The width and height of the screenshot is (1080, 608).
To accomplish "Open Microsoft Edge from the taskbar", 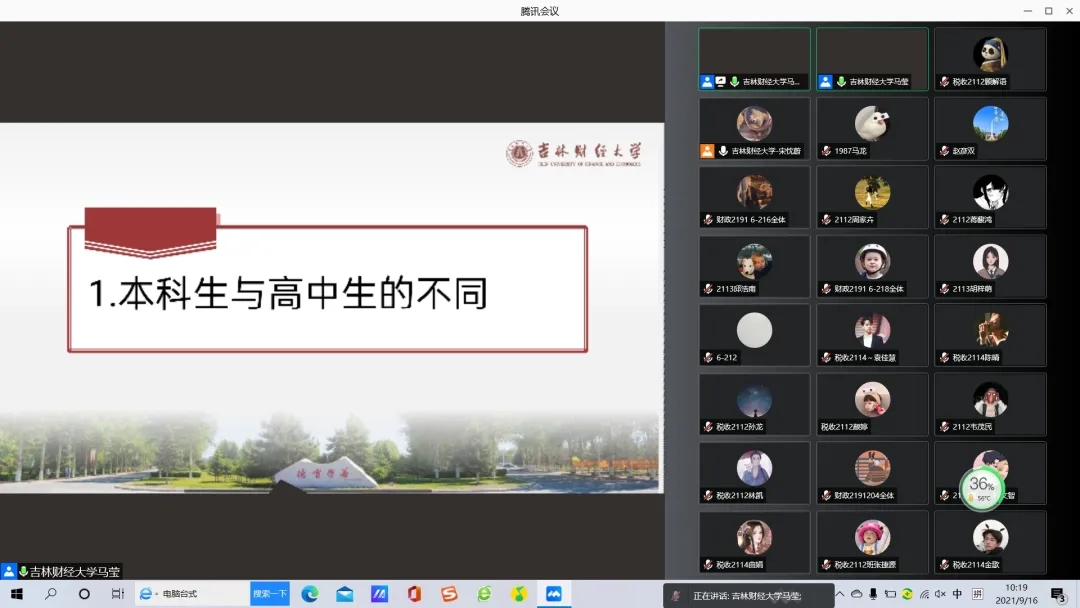I will tap(310, 594).
